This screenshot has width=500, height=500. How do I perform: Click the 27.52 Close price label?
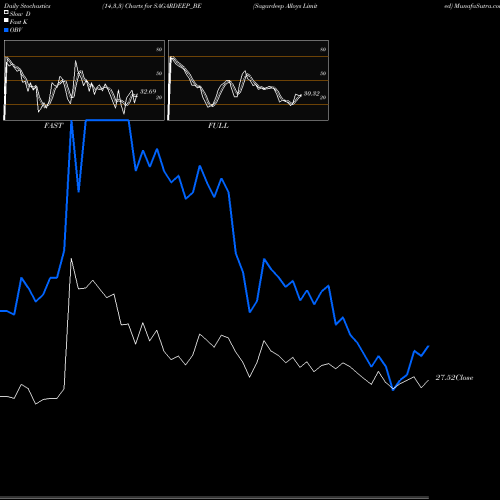pos(454,378)
